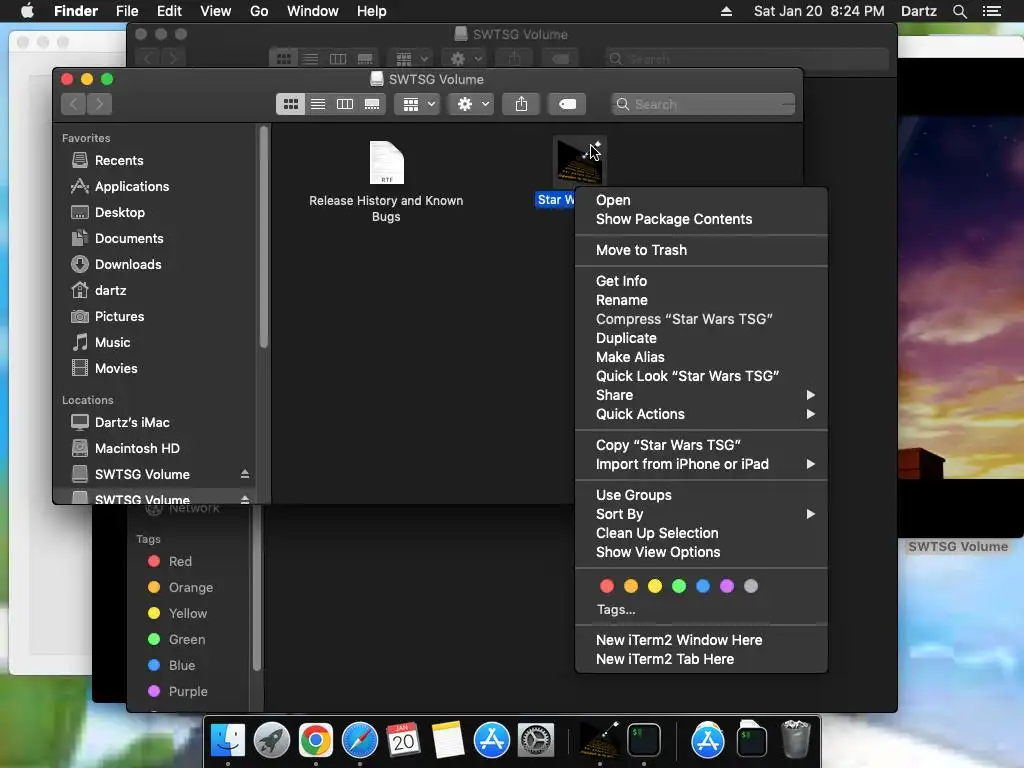Screen dimensions: 1024x768
Task: Open the Action gear menu in front toolbar
Action: click(x=472, y=104)
